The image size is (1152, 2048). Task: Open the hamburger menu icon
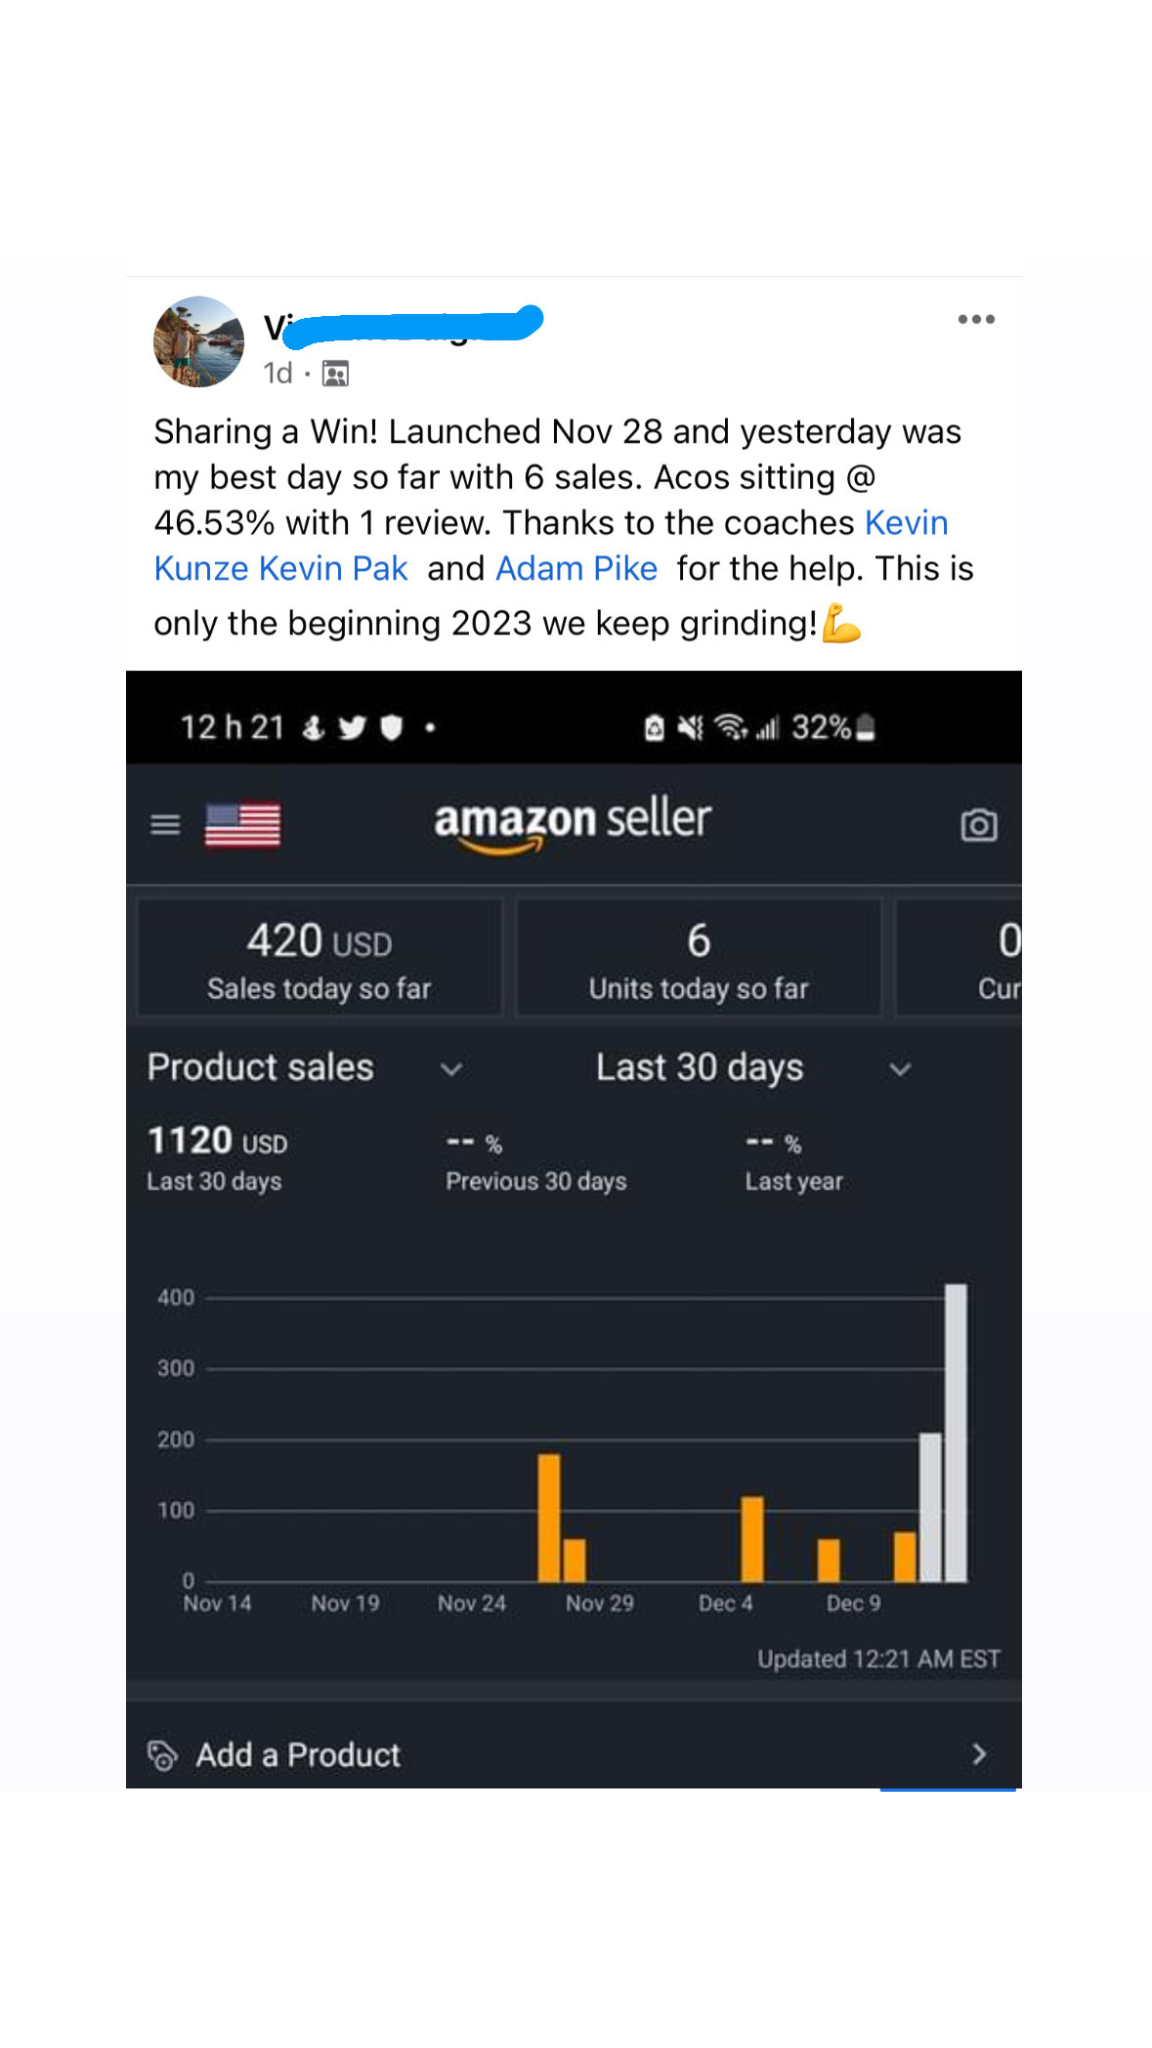pyautogui.click(x=165, y=825)
